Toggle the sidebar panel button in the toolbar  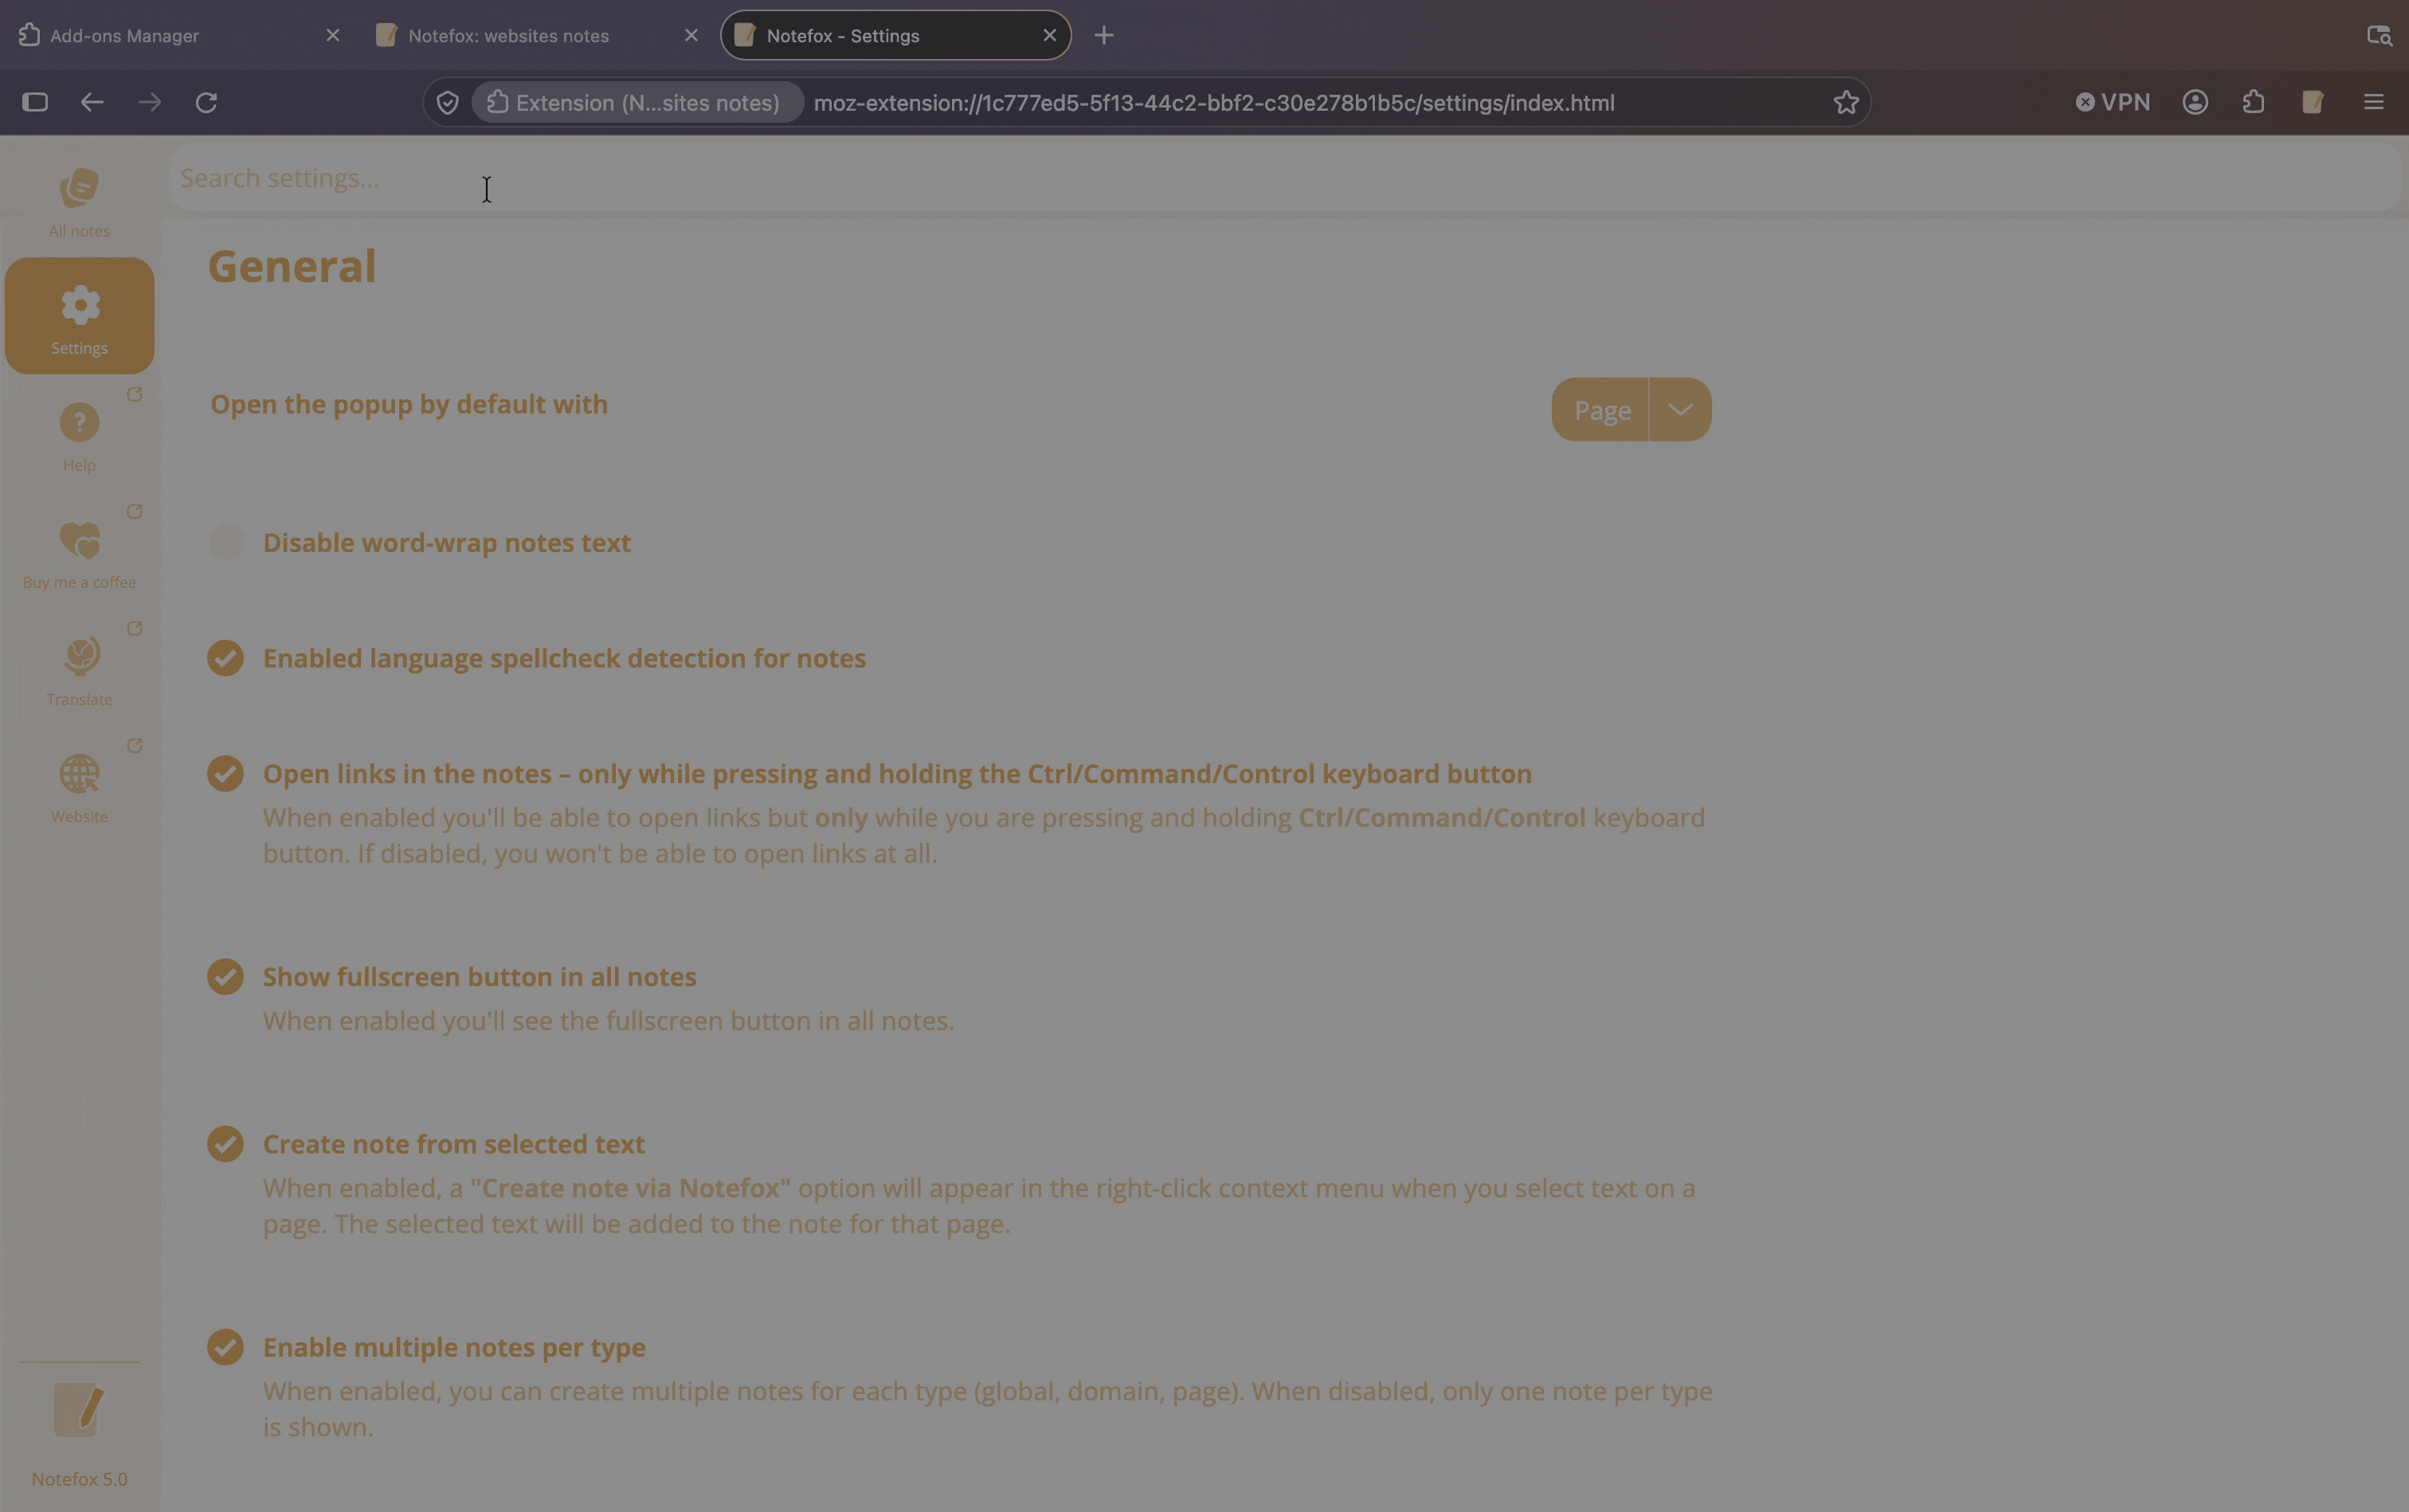point(35,102)
